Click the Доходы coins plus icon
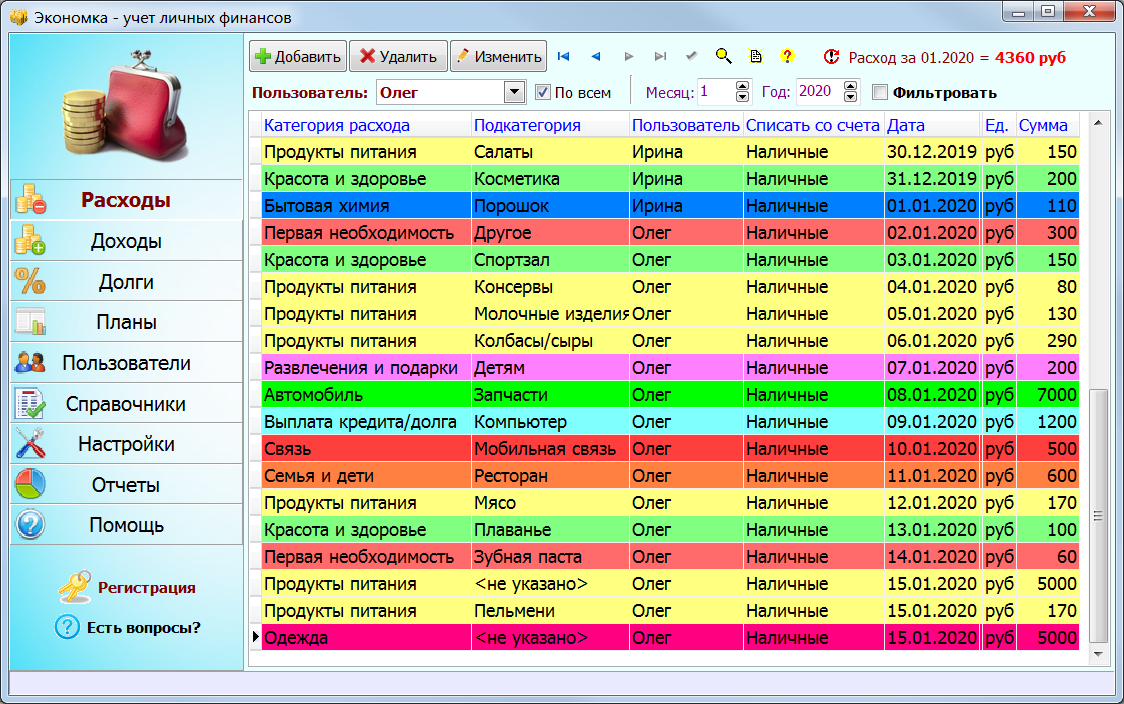 (30, 240)
